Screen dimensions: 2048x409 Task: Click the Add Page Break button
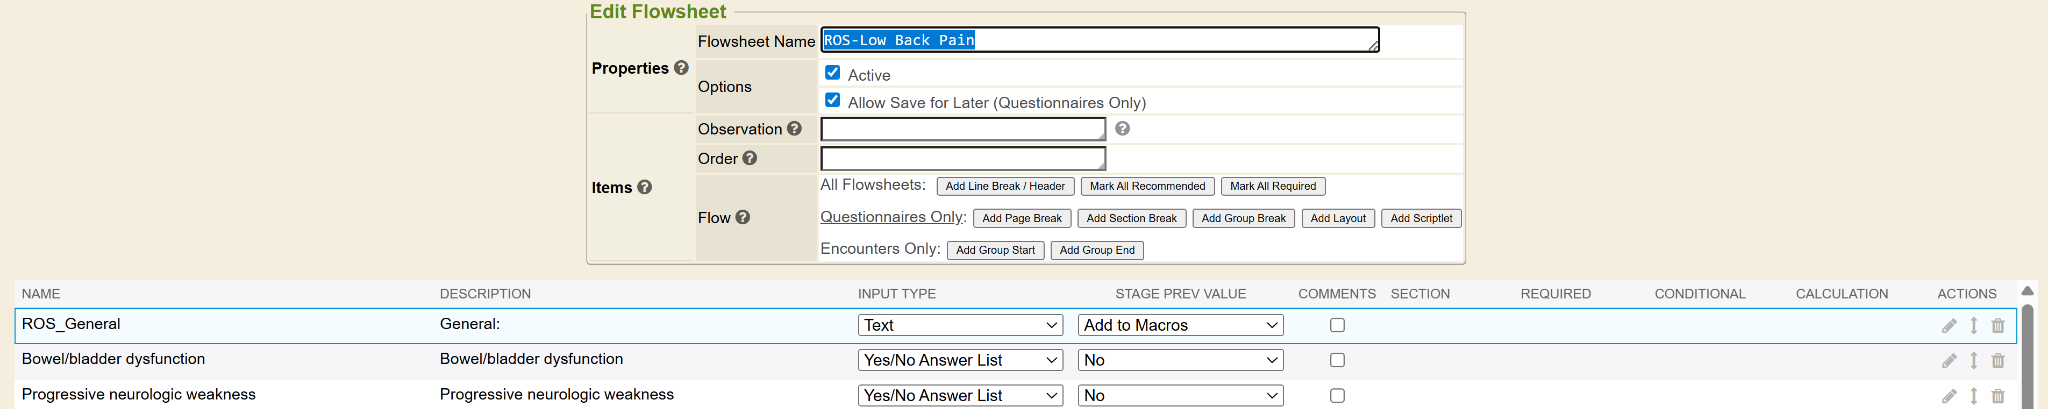point(1021,218)
